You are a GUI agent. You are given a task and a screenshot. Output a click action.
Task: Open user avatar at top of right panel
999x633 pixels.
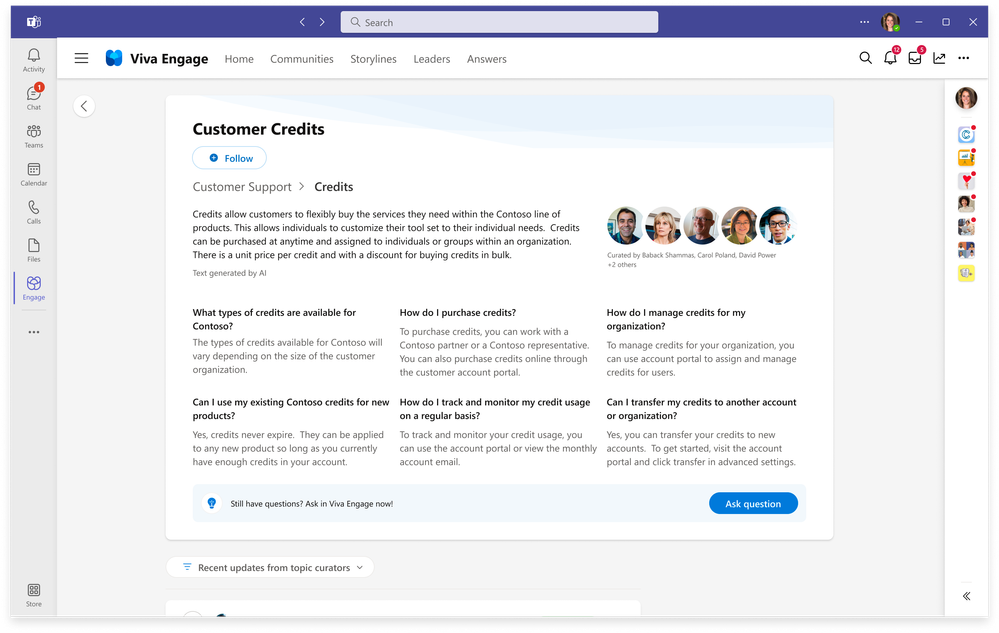[x=967, y=98]
